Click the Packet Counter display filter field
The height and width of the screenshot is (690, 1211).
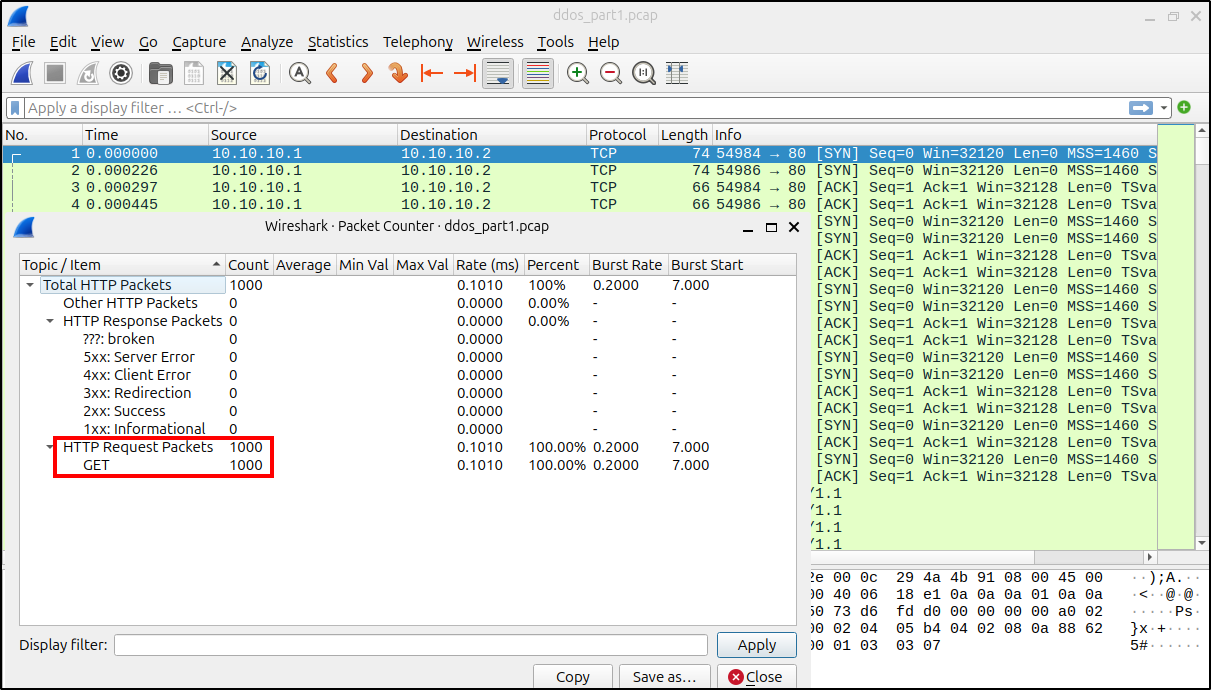tap(410, 645)
